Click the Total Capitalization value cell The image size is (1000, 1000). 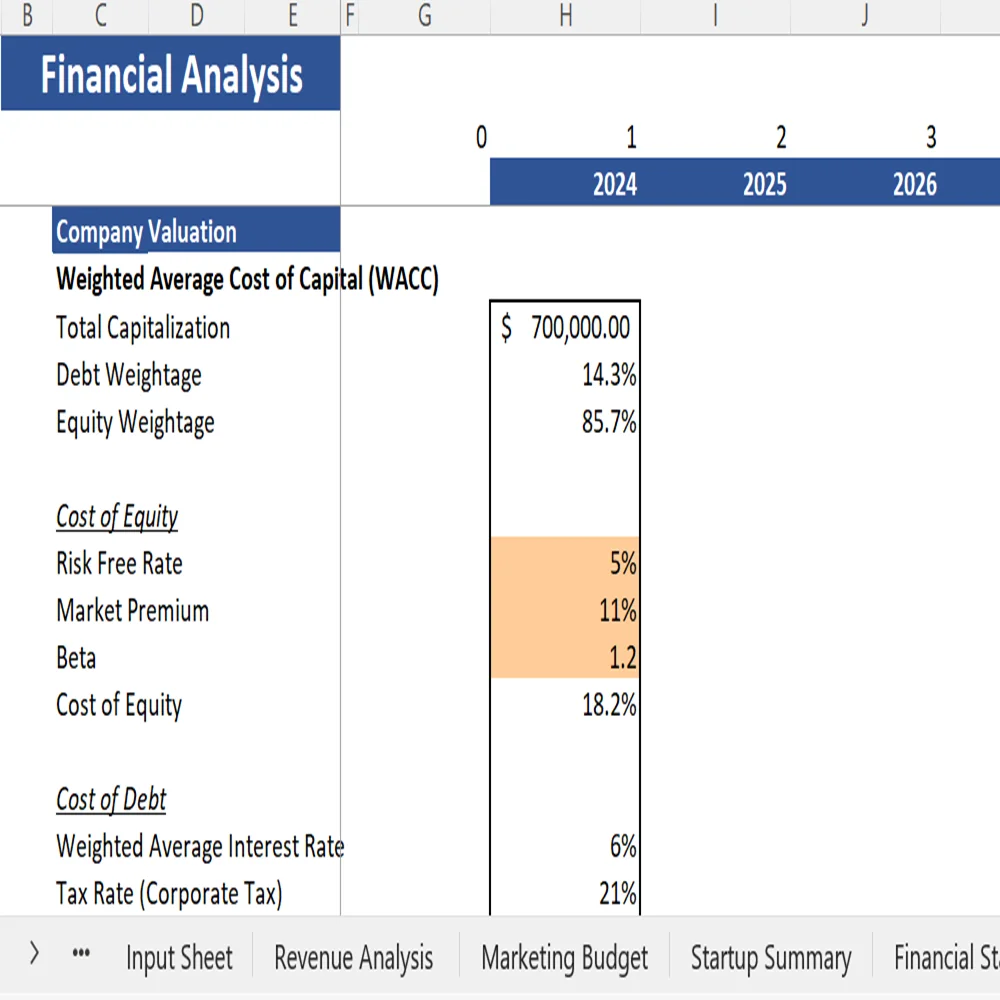pos(565,328)
